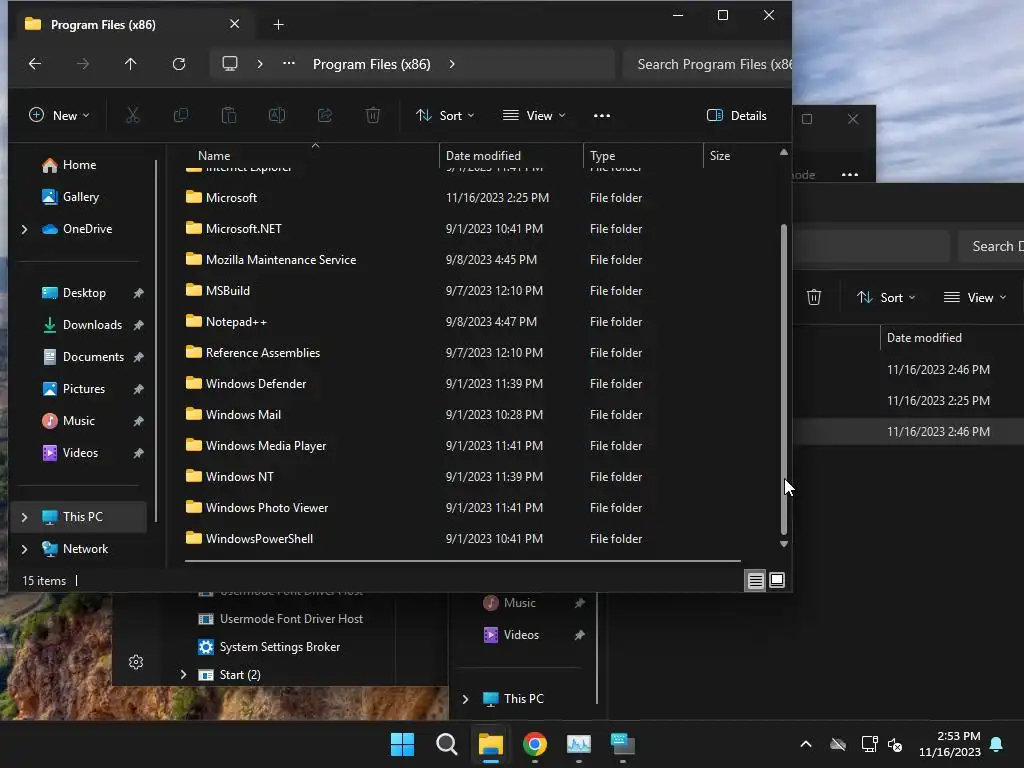Open the Sort dropdown in front window

tap(445, 116)
